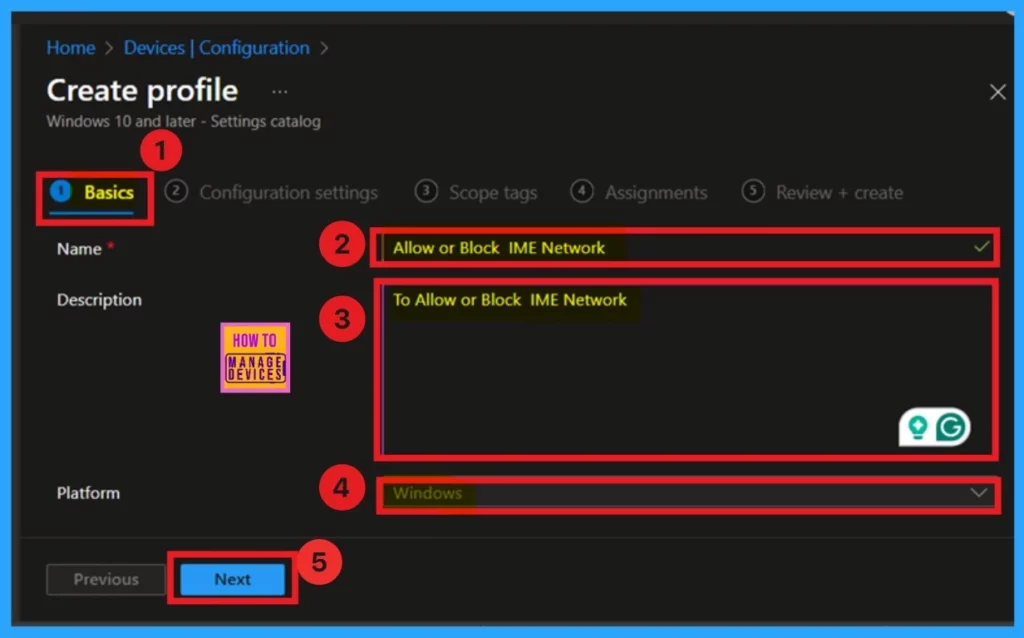
Task: Close the Create profile pane
Action: pyautogui.click(x=997, y=91)
